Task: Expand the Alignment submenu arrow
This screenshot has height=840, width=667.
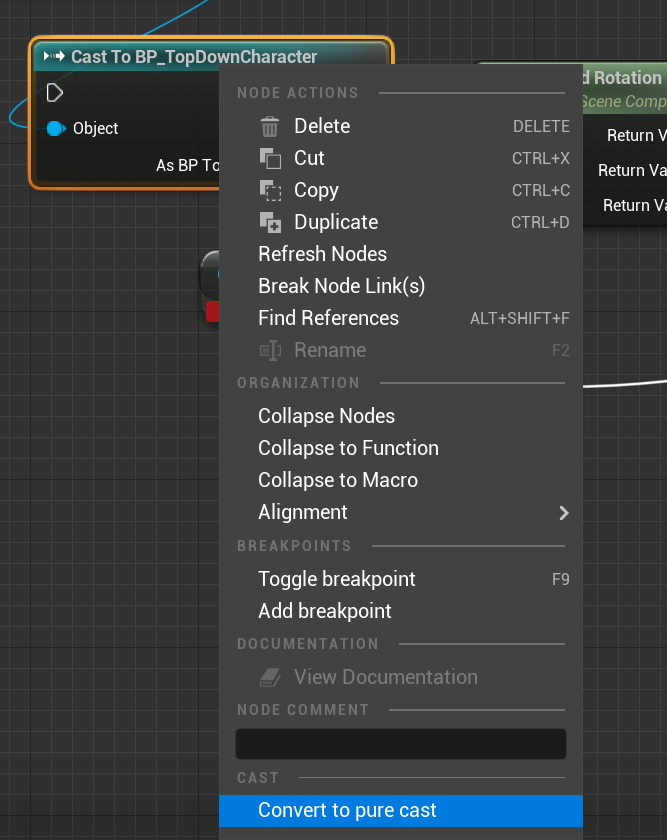Action: coord(564,513)
